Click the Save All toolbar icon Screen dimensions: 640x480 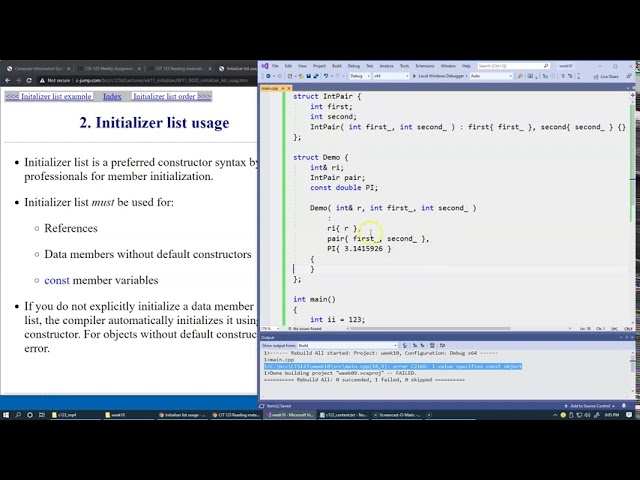316,76
